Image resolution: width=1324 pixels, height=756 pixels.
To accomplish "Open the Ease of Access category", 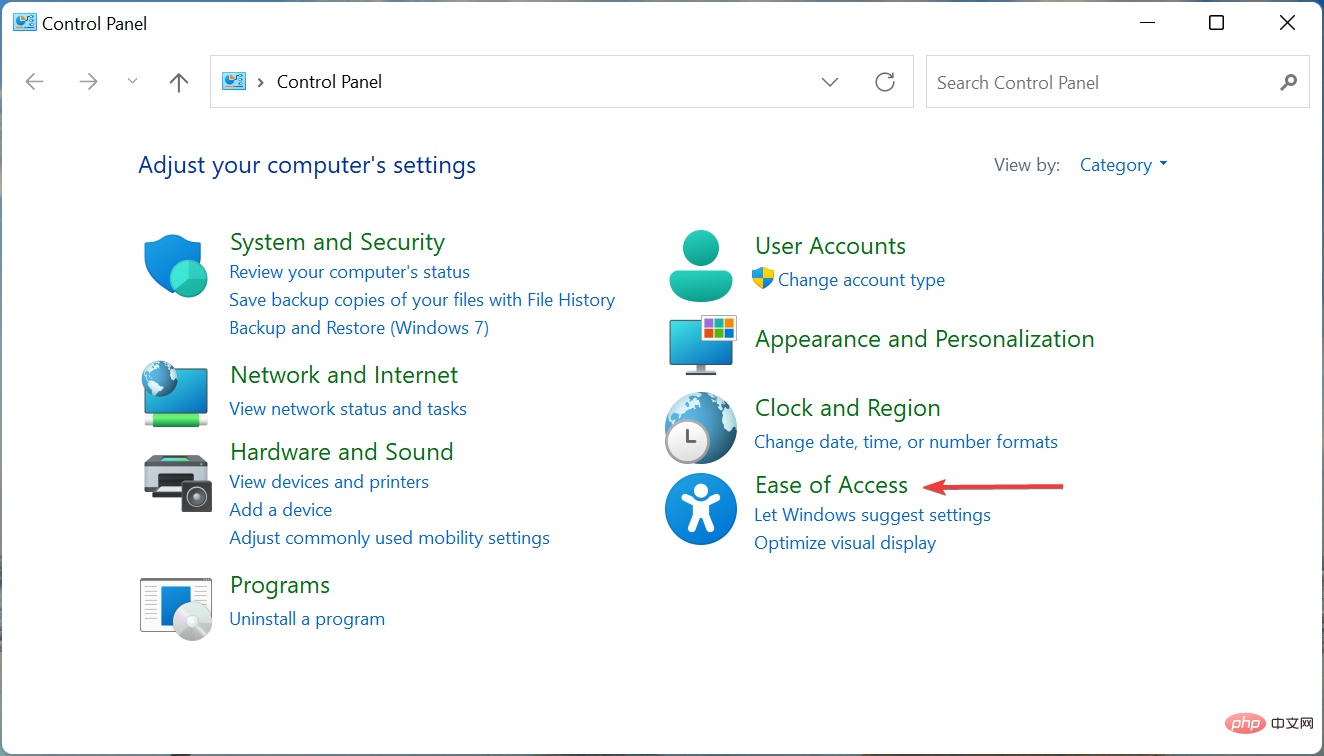I will (x=832, y=485).
